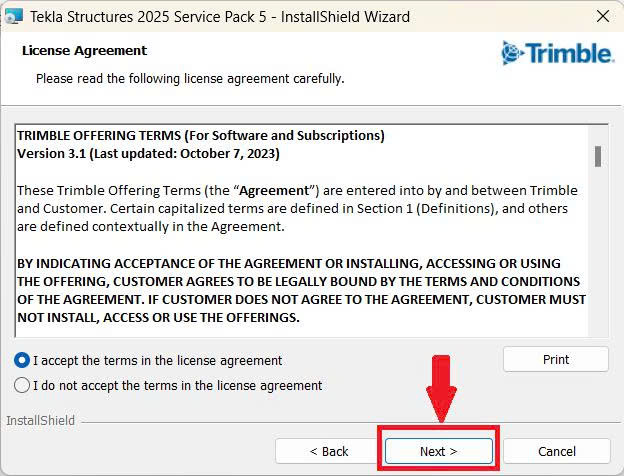
Task: Click the "Version 3.1" line in the license text
Action: 148,154
